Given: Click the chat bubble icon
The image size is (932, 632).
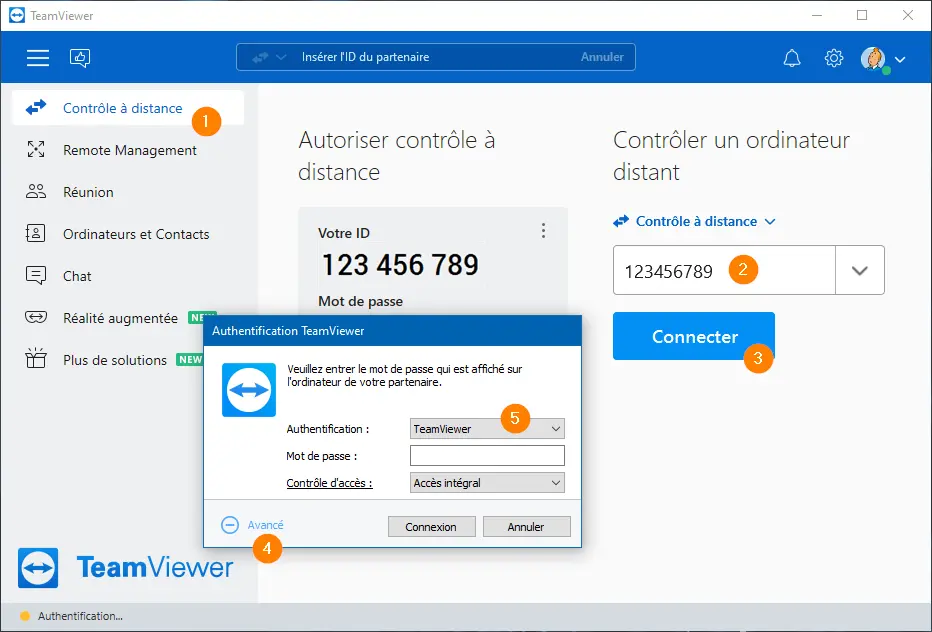Looking at the screenshot, I should tap(36, 275).
